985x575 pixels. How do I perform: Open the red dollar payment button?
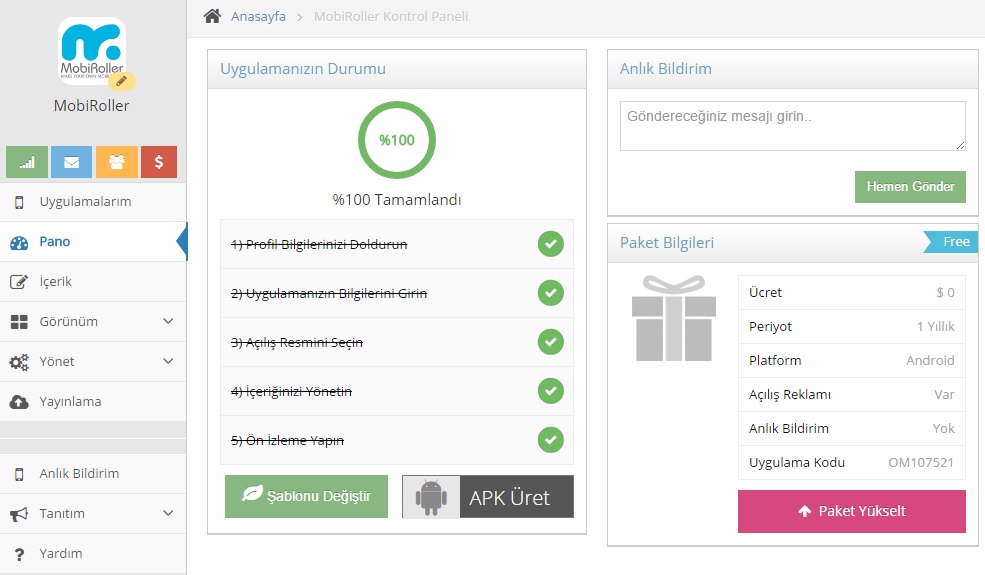click(159, 162)
